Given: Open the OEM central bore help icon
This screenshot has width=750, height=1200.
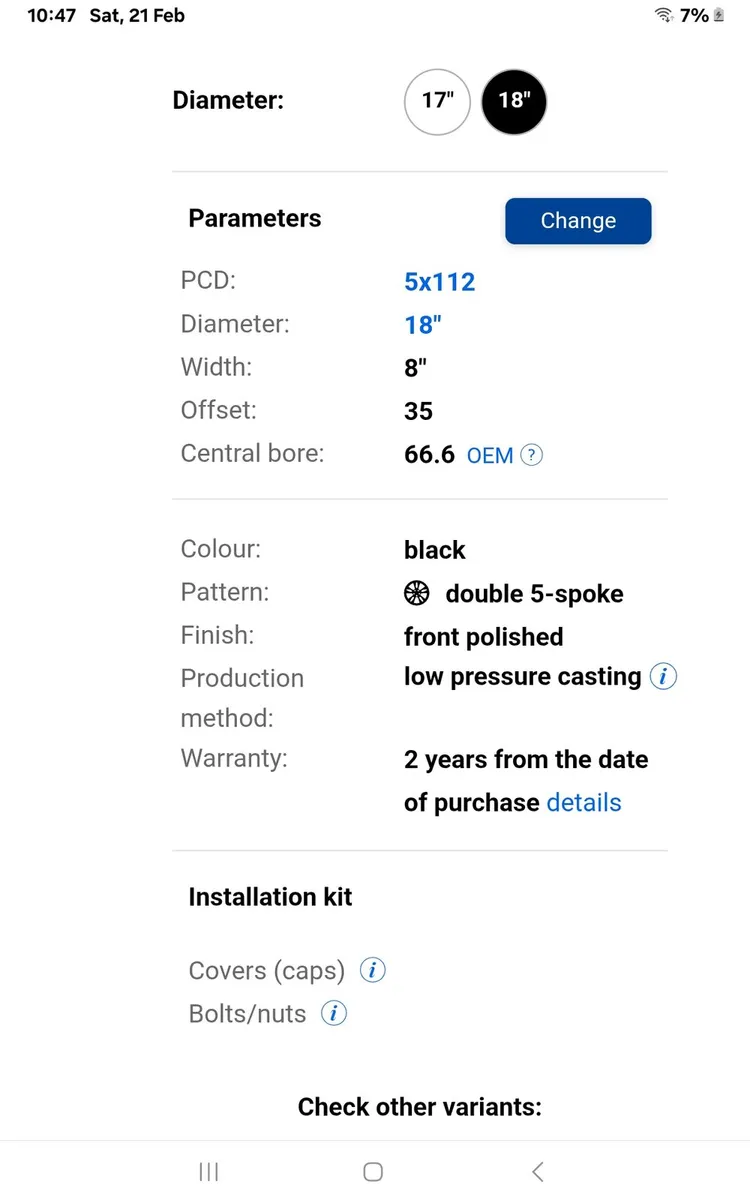Looking at the screenshot, I should coord(532,455).
